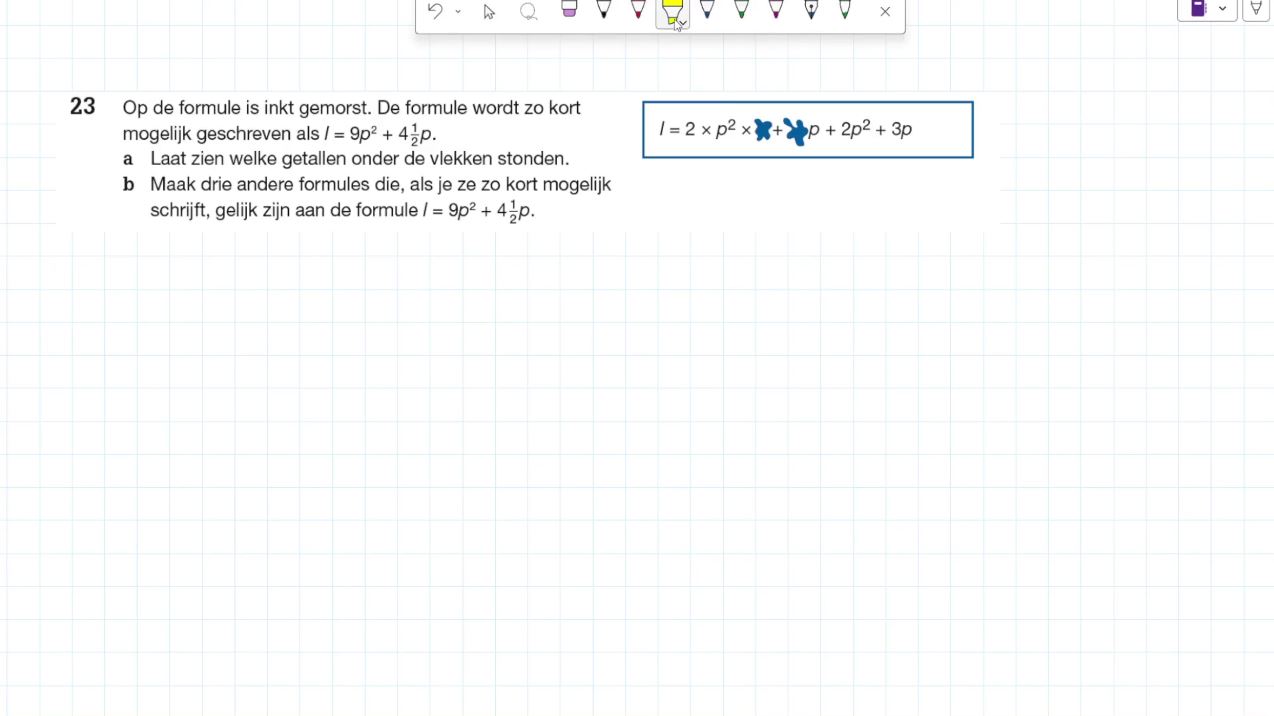Image resolution: width=1274 pixels, height=716 pixels.
Task: Choose the fountain pen tool
Action: pos(811,9)
